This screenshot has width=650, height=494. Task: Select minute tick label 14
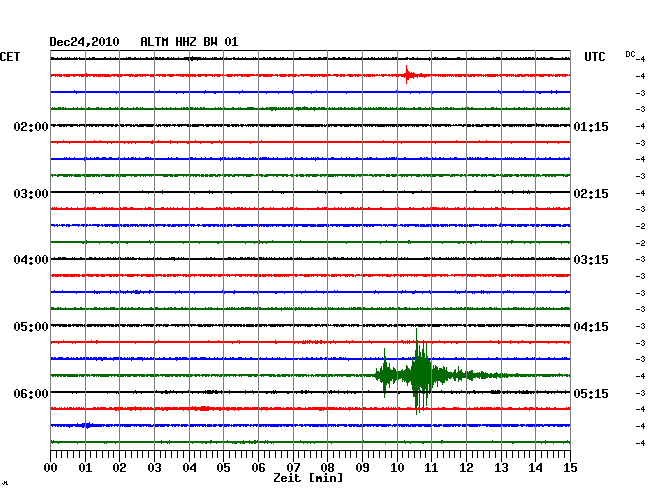pos(535,467)
